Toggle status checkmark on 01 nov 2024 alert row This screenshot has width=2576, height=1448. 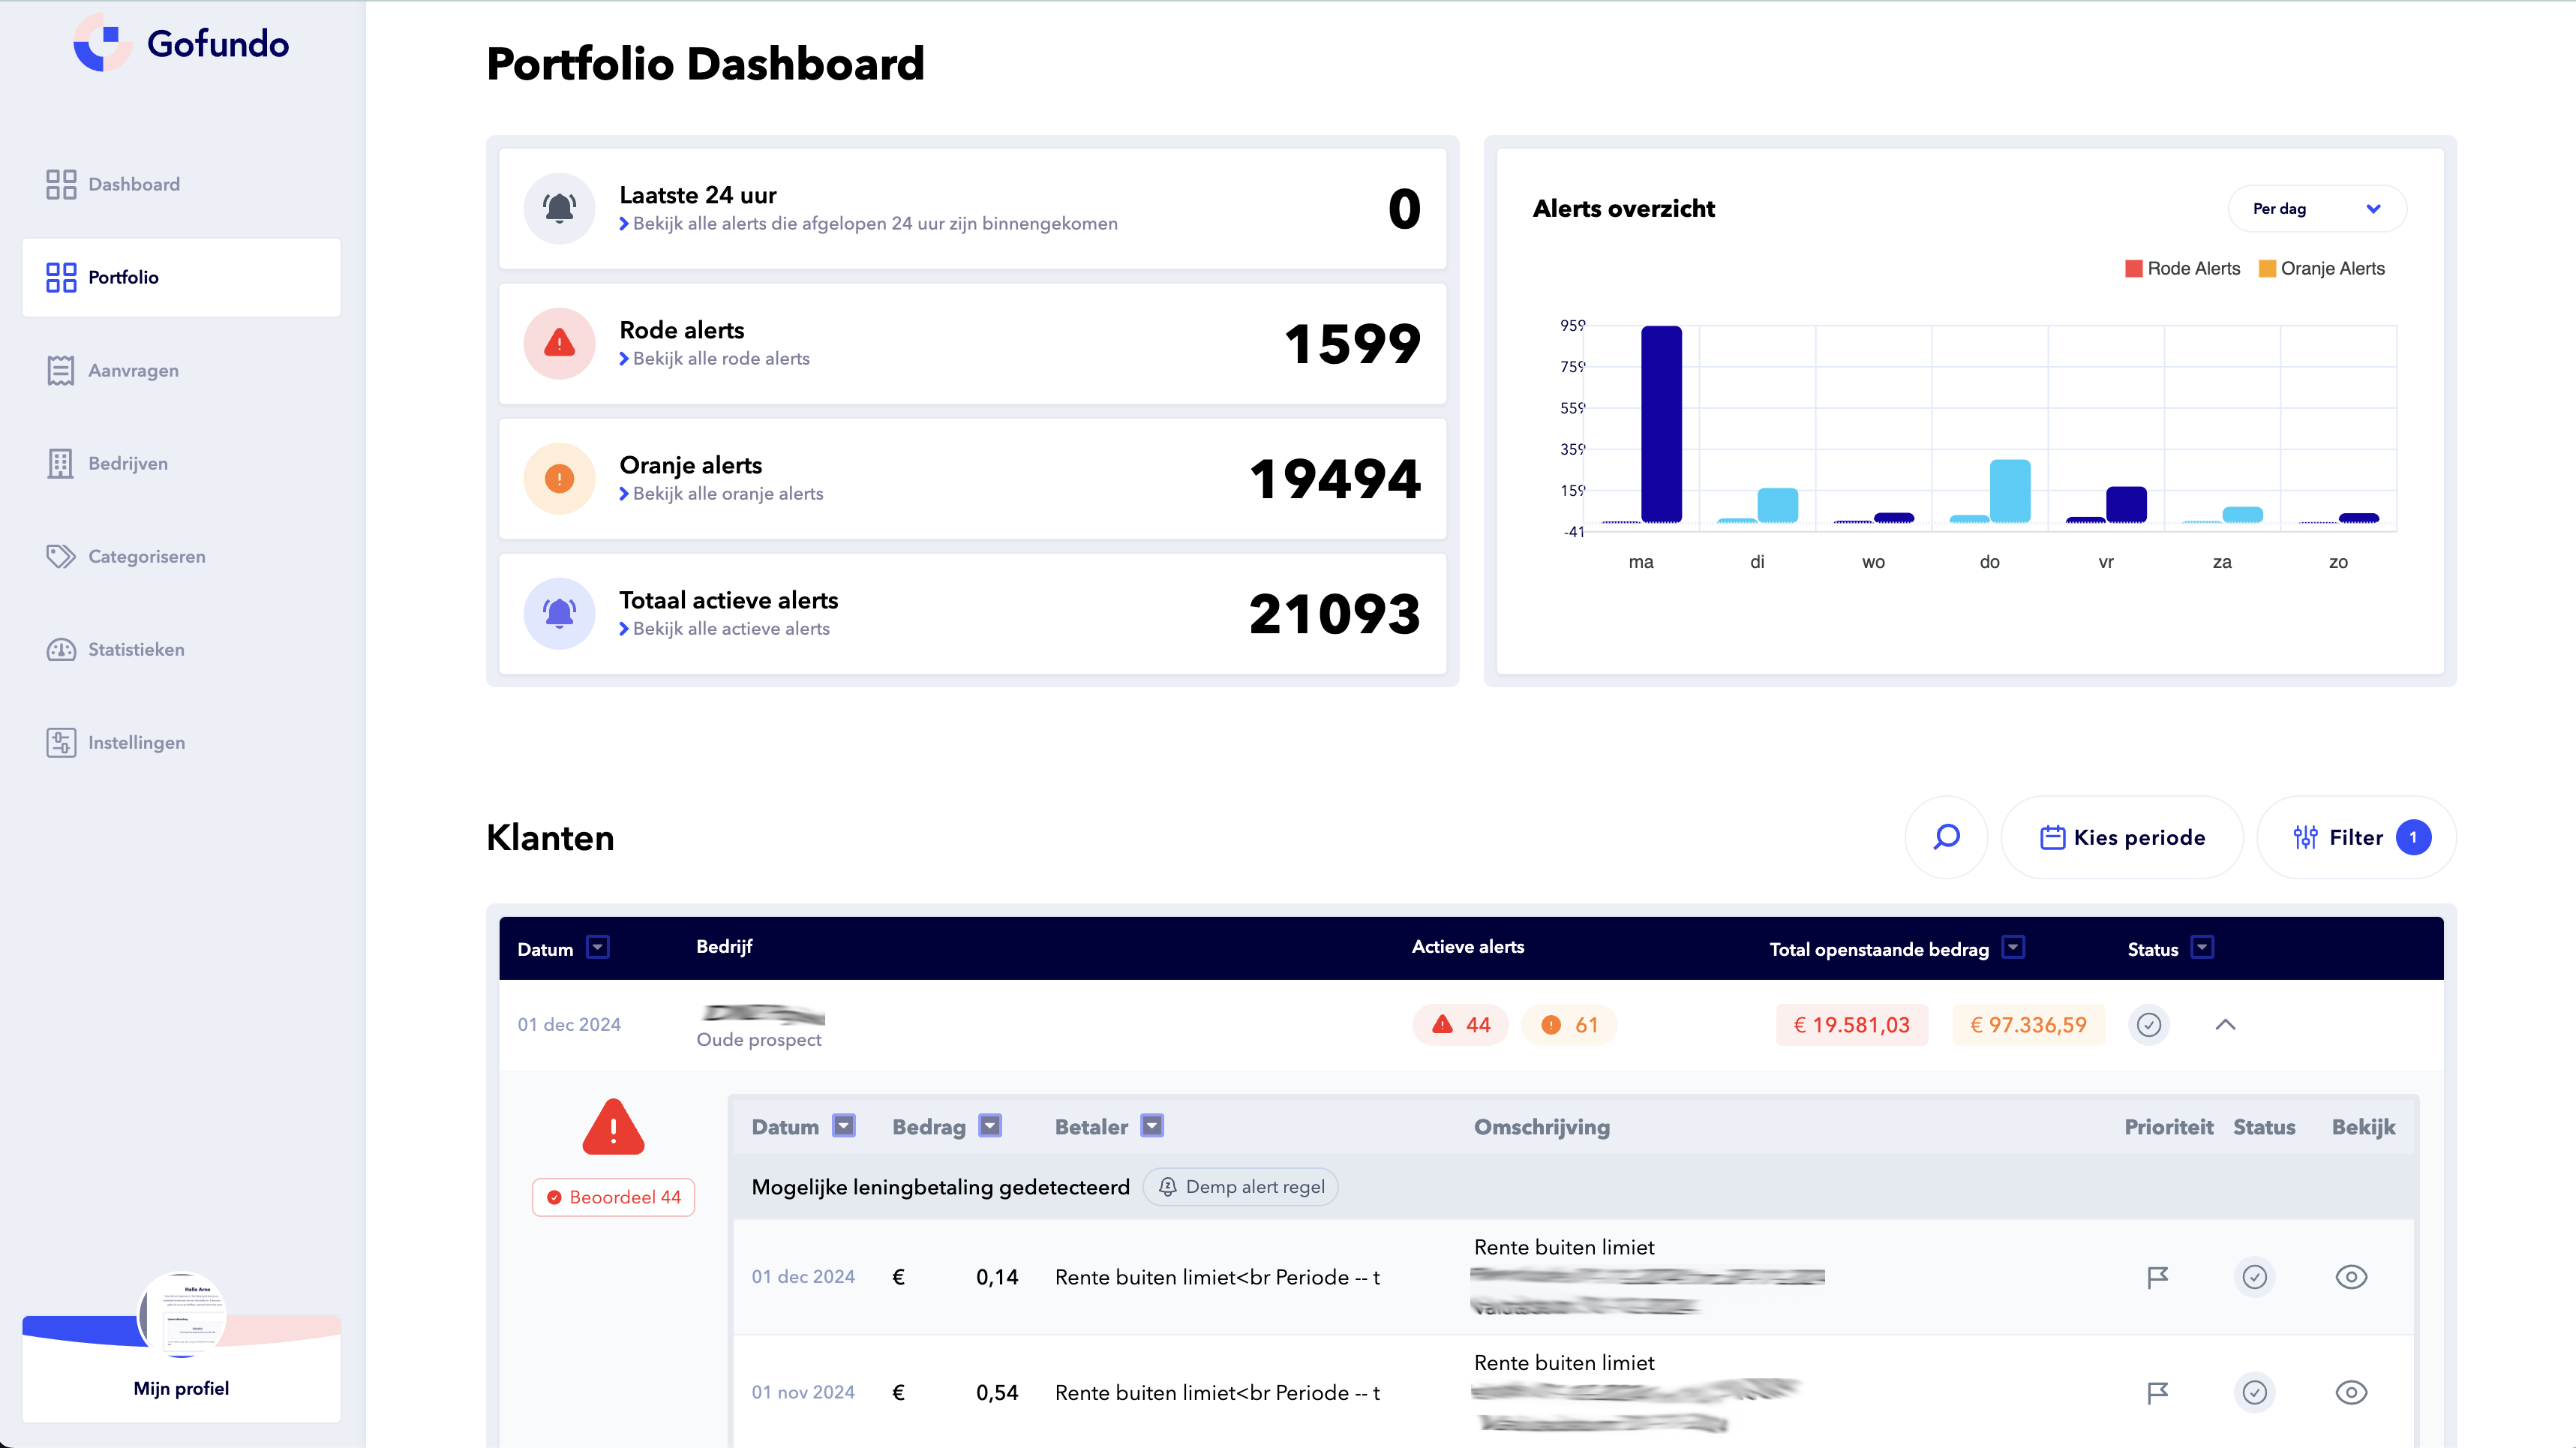click(x=2254, y=1392)
